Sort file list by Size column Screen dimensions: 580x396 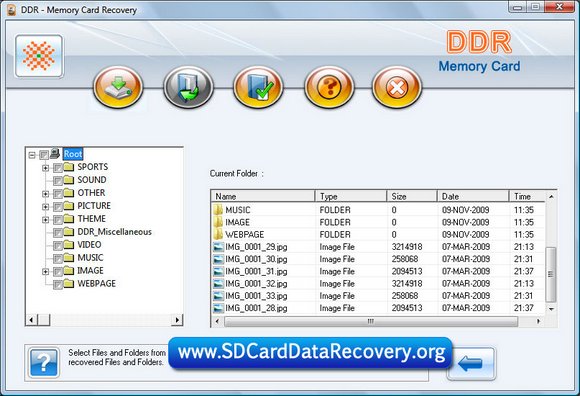[412, 196]
